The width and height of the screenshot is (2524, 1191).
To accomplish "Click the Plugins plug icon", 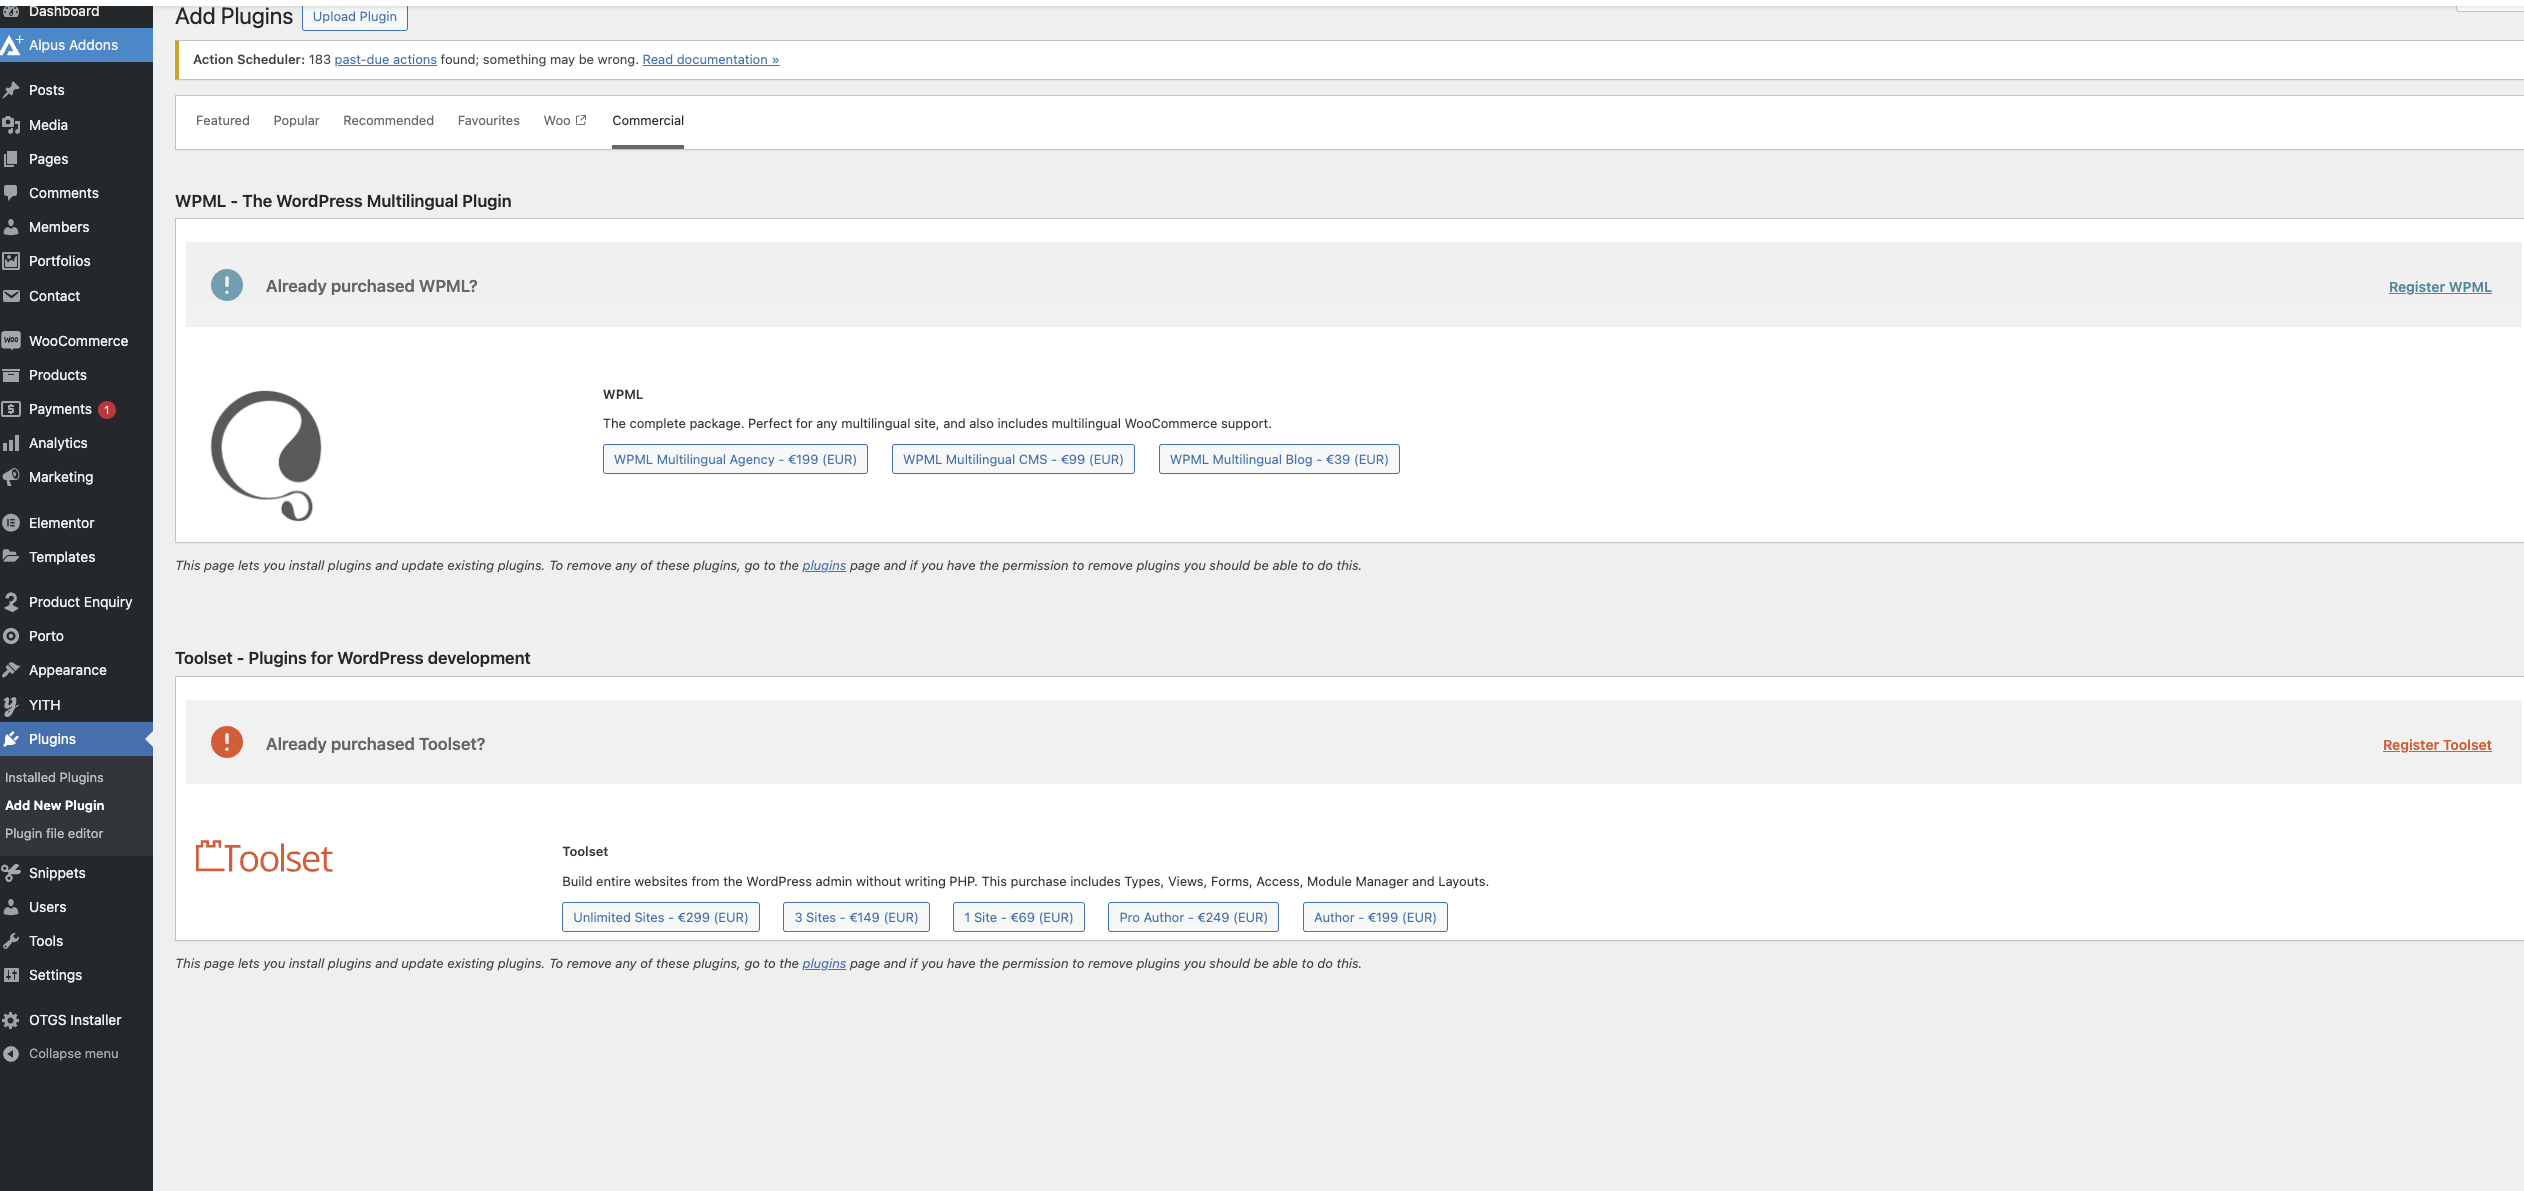I will [x=12, y=739].
